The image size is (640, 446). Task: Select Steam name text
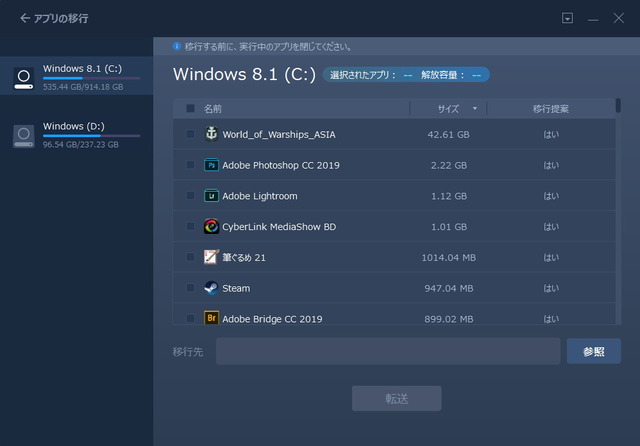click(x=236, y=288)
